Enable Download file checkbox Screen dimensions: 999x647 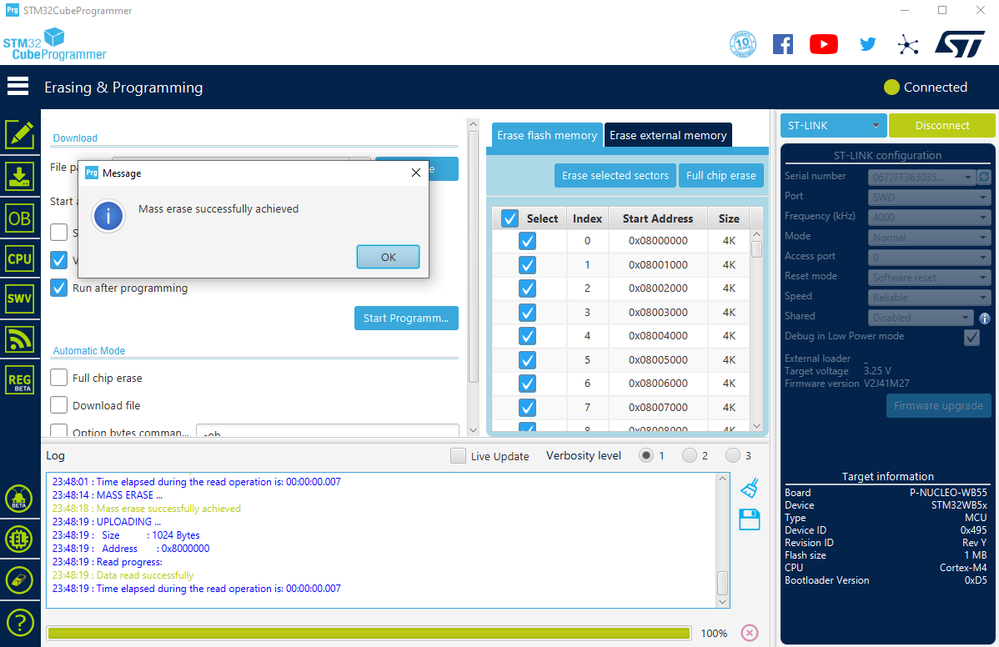(x=59, y=405)
